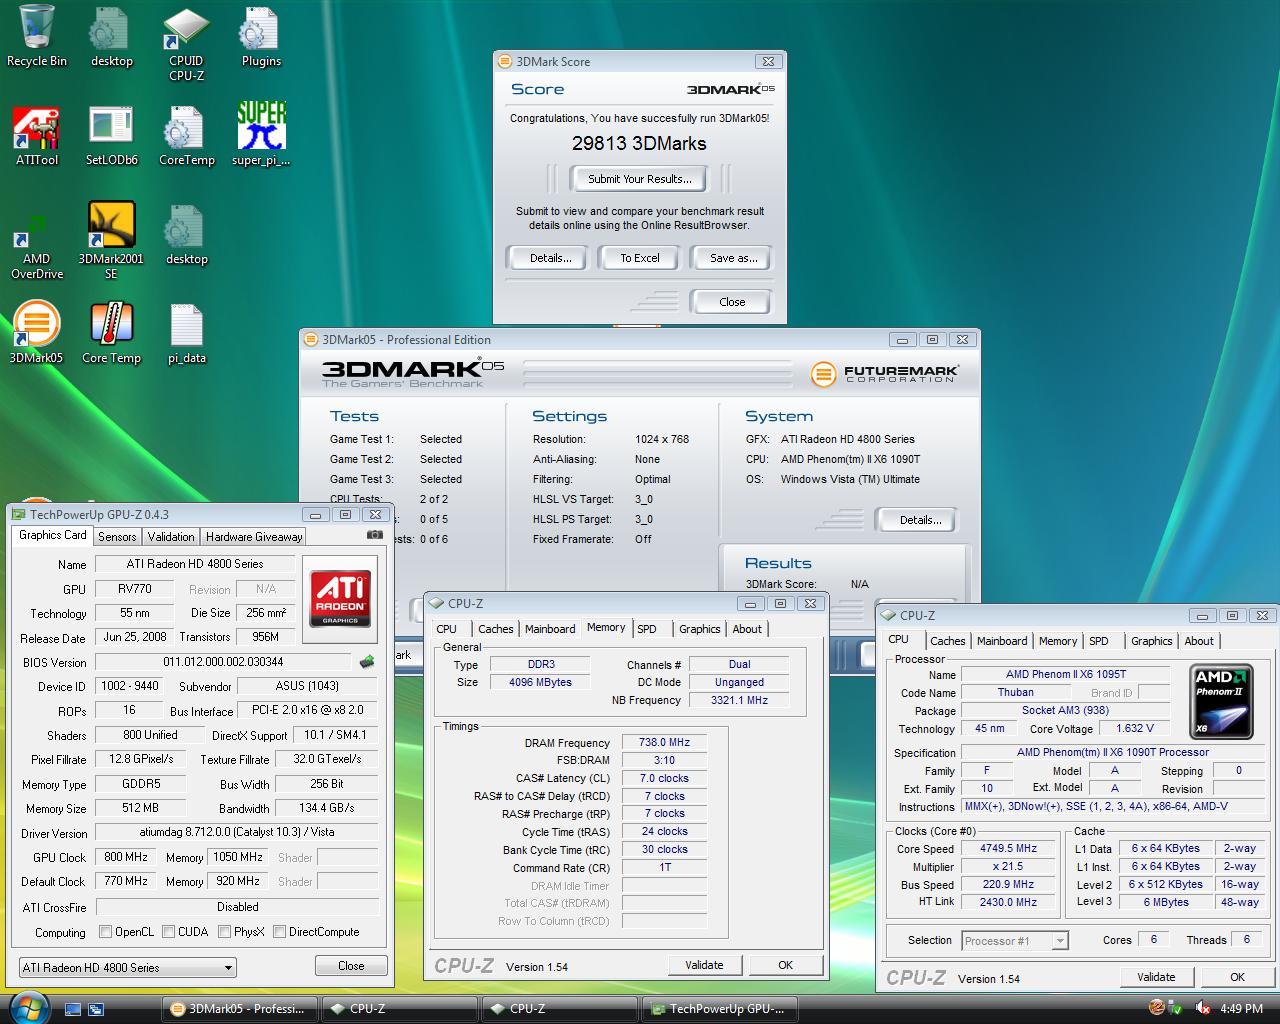Open the Hardware Giveaway tab in GPU-Z
Image resolution: width=1280 pixels, height=1024 pixels.
tap(254, 537)
